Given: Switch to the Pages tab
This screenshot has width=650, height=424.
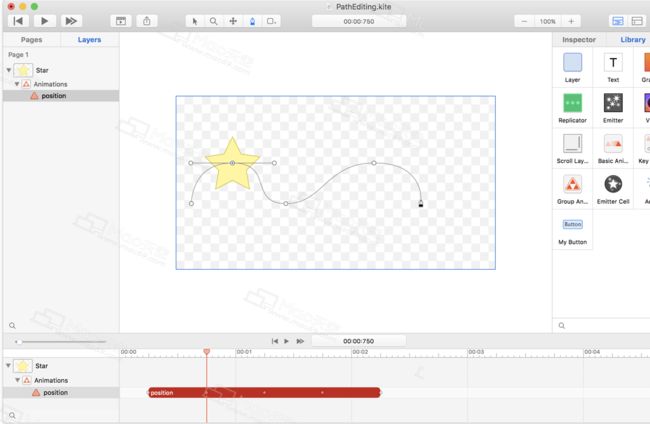Looking at the screenshot, I should [32, 39].
